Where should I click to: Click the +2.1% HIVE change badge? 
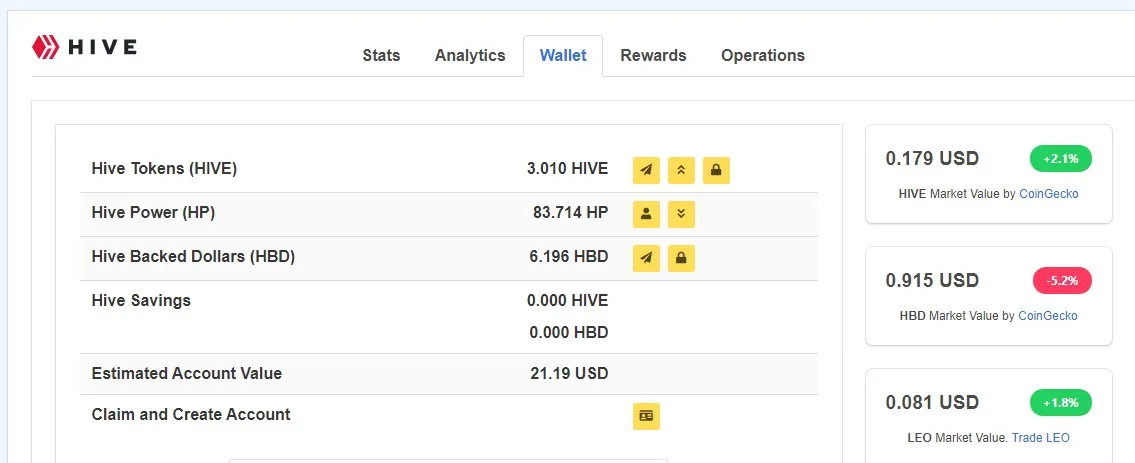(1060, 158)
